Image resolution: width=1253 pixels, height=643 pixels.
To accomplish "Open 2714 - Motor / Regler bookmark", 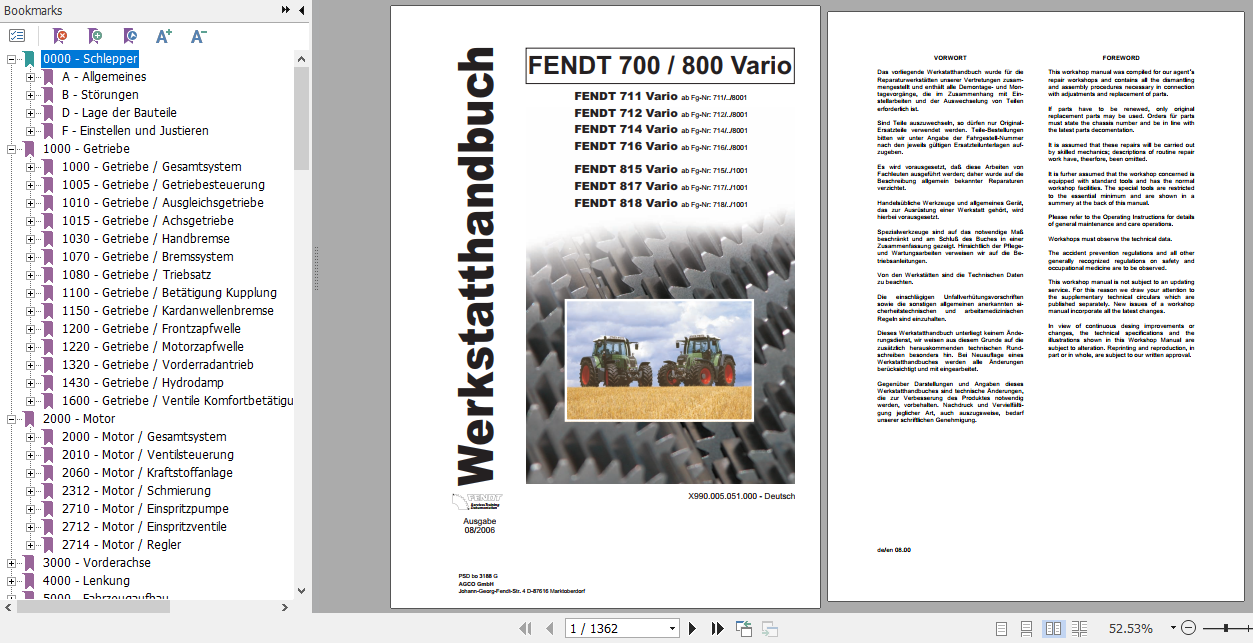I will 121,545.
